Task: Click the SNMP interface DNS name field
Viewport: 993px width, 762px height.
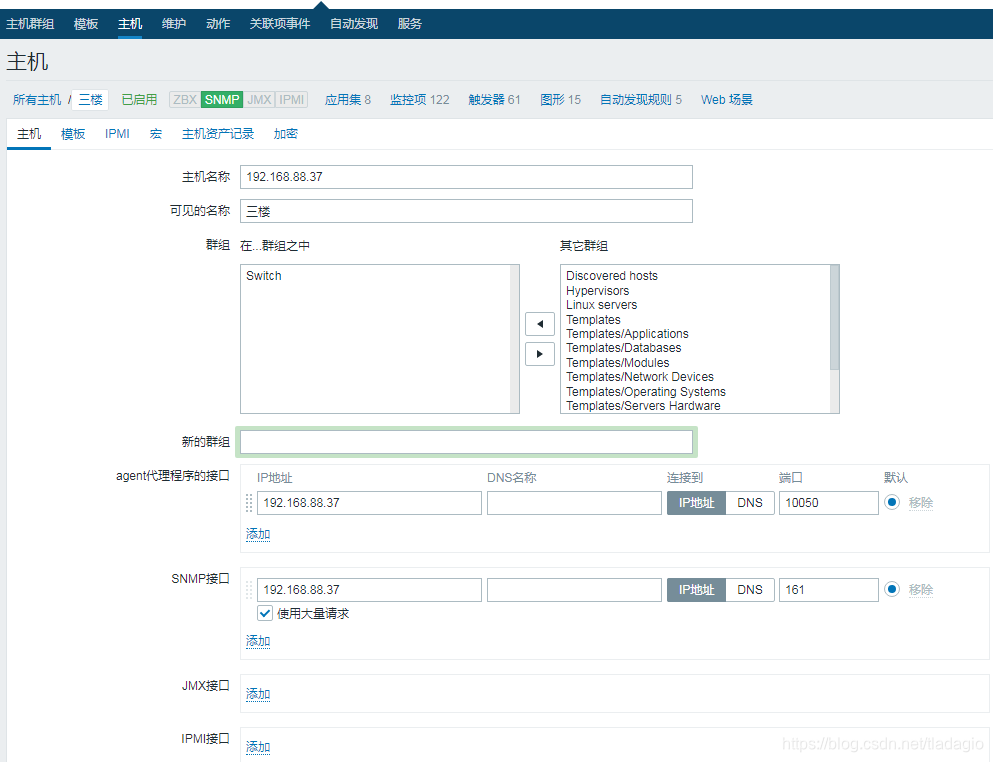Action: [574, 590]
